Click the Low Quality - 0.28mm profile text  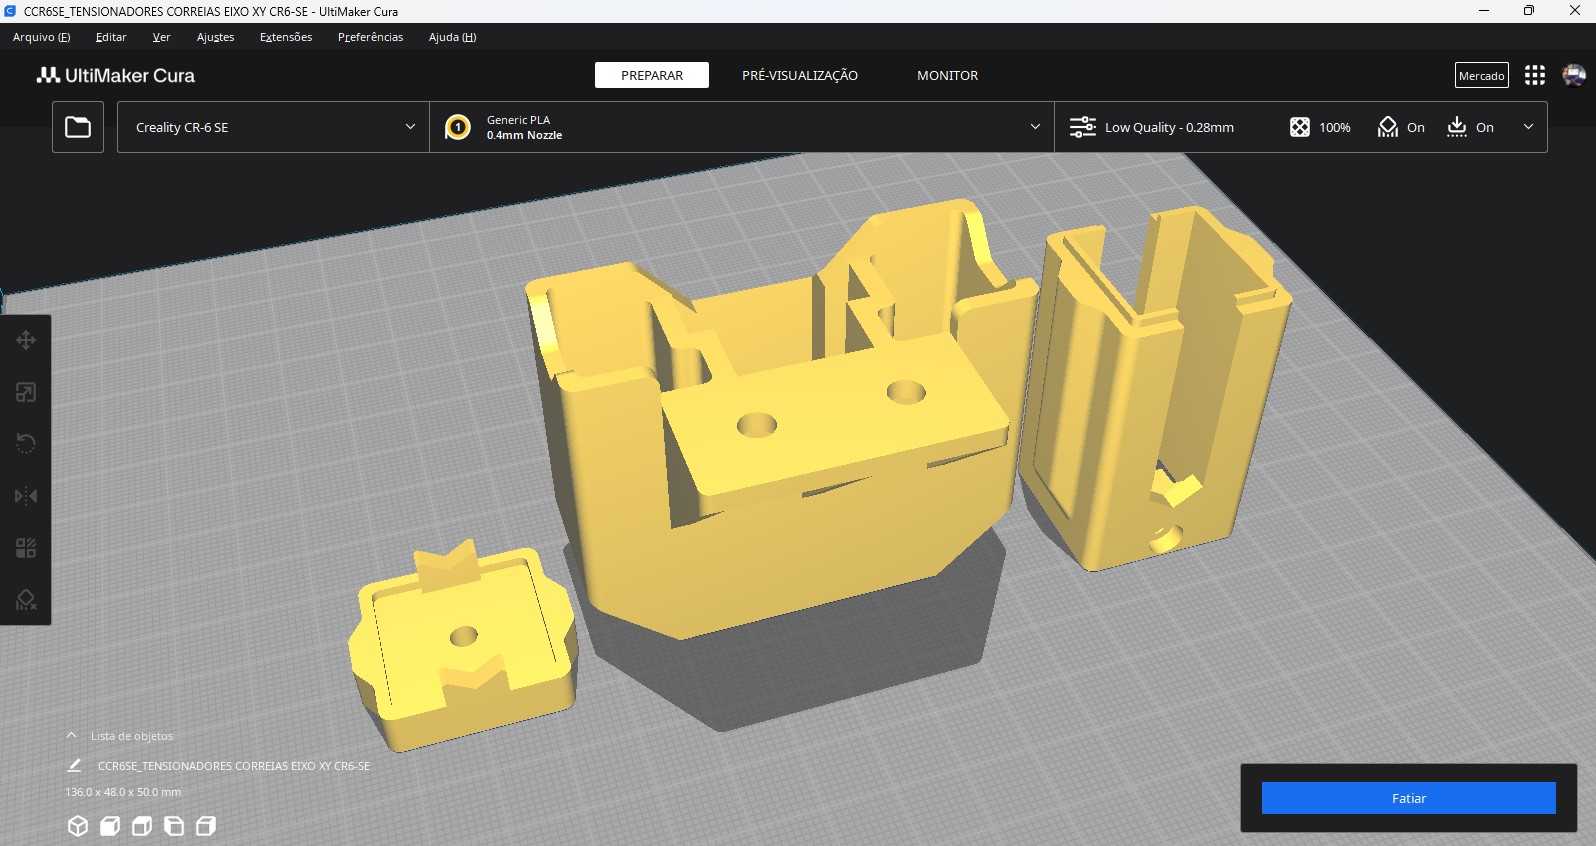1169,127
